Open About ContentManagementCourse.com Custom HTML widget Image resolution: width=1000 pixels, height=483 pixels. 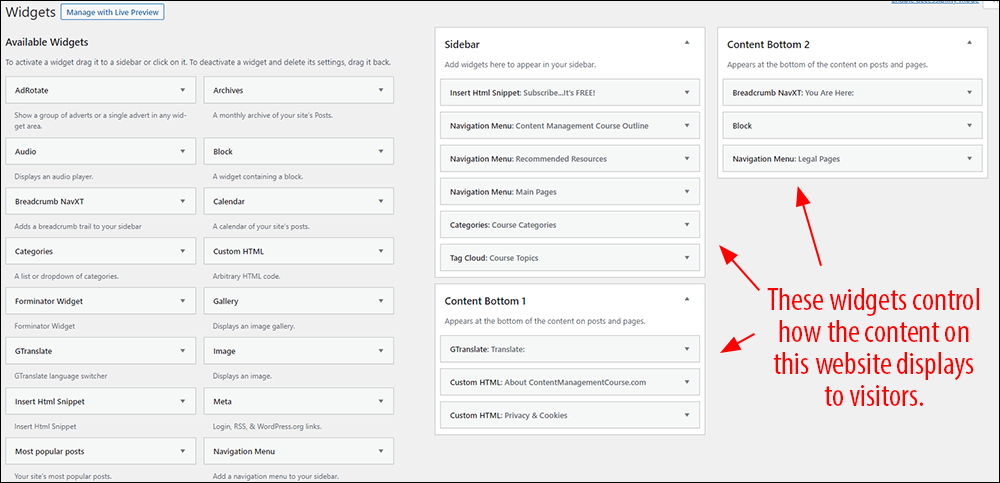pos(570,382)
